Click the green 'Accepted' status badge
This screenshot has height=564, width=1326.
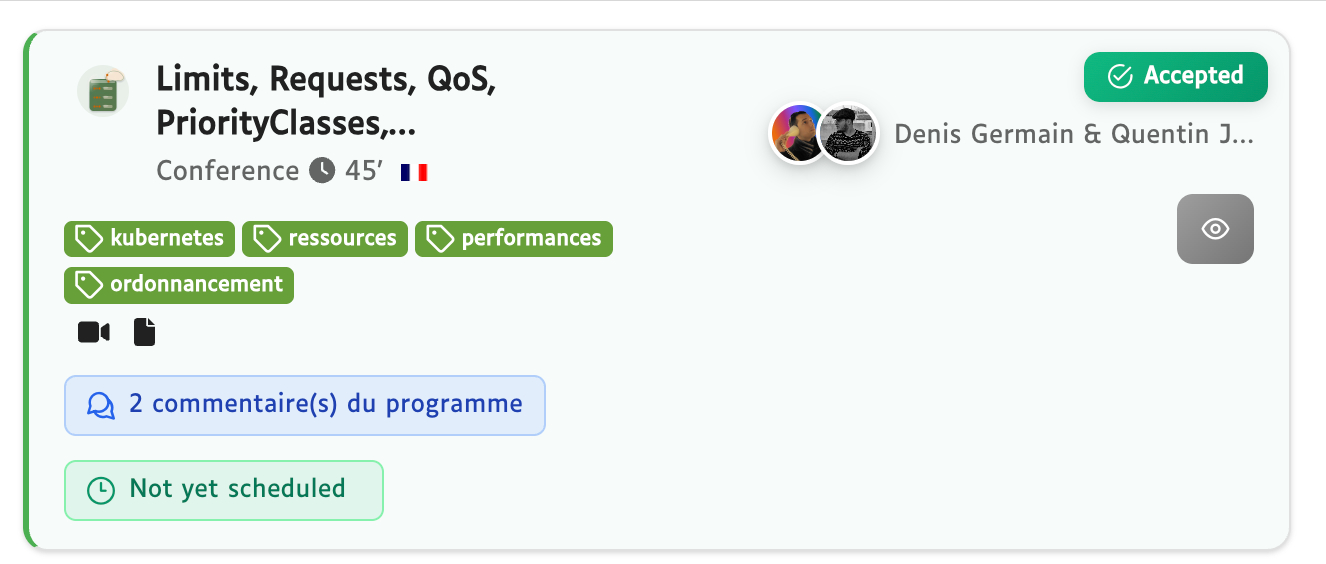click(1176, 77)
